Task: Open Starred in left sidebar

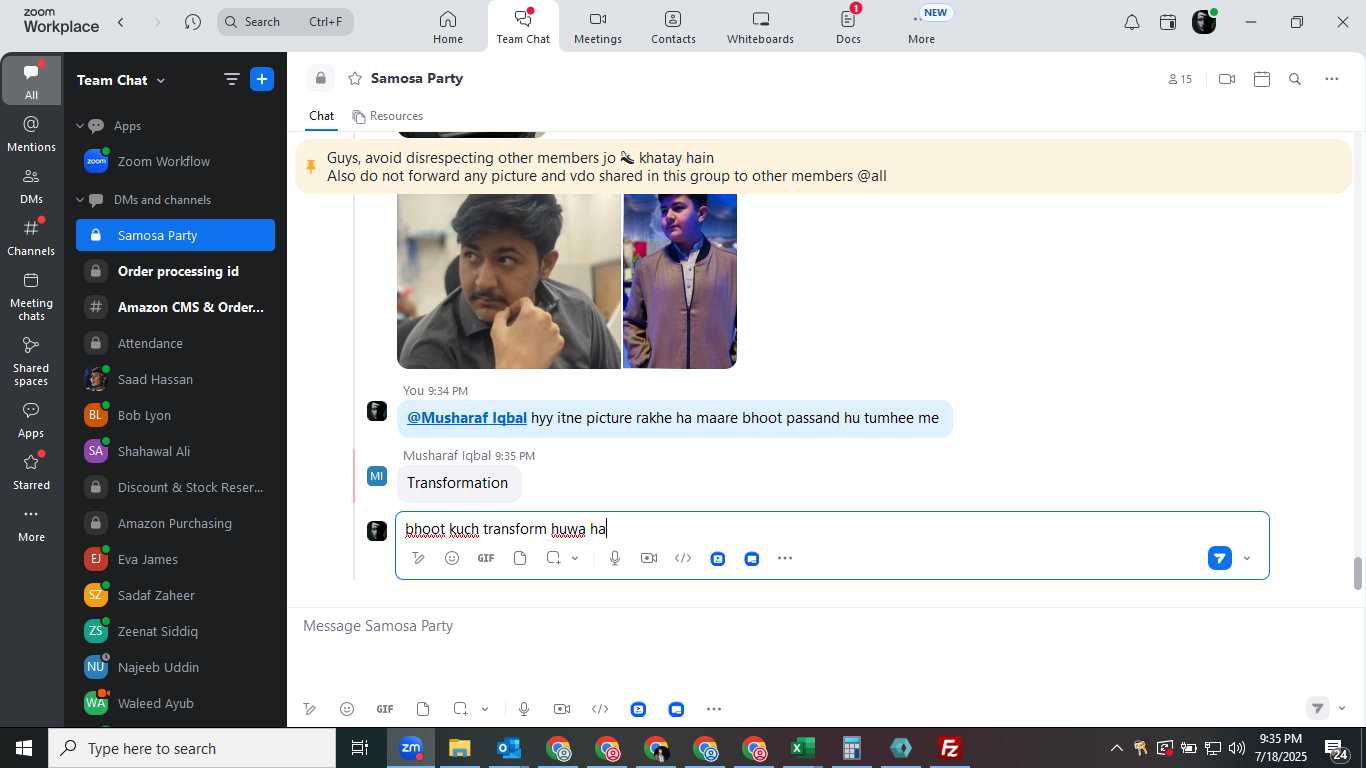Action: (31, 471)
